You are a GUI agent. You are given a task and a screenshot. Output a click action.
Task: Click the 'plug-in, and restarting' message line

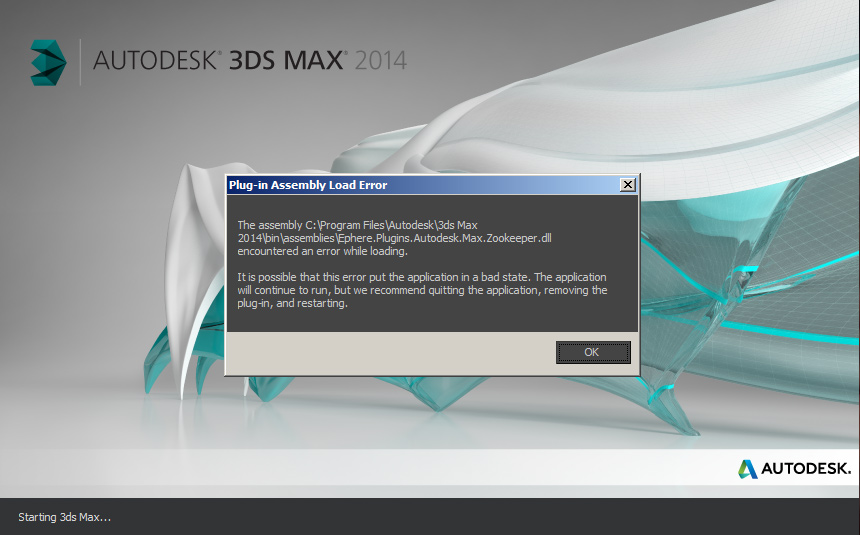(x=292, y=303)
